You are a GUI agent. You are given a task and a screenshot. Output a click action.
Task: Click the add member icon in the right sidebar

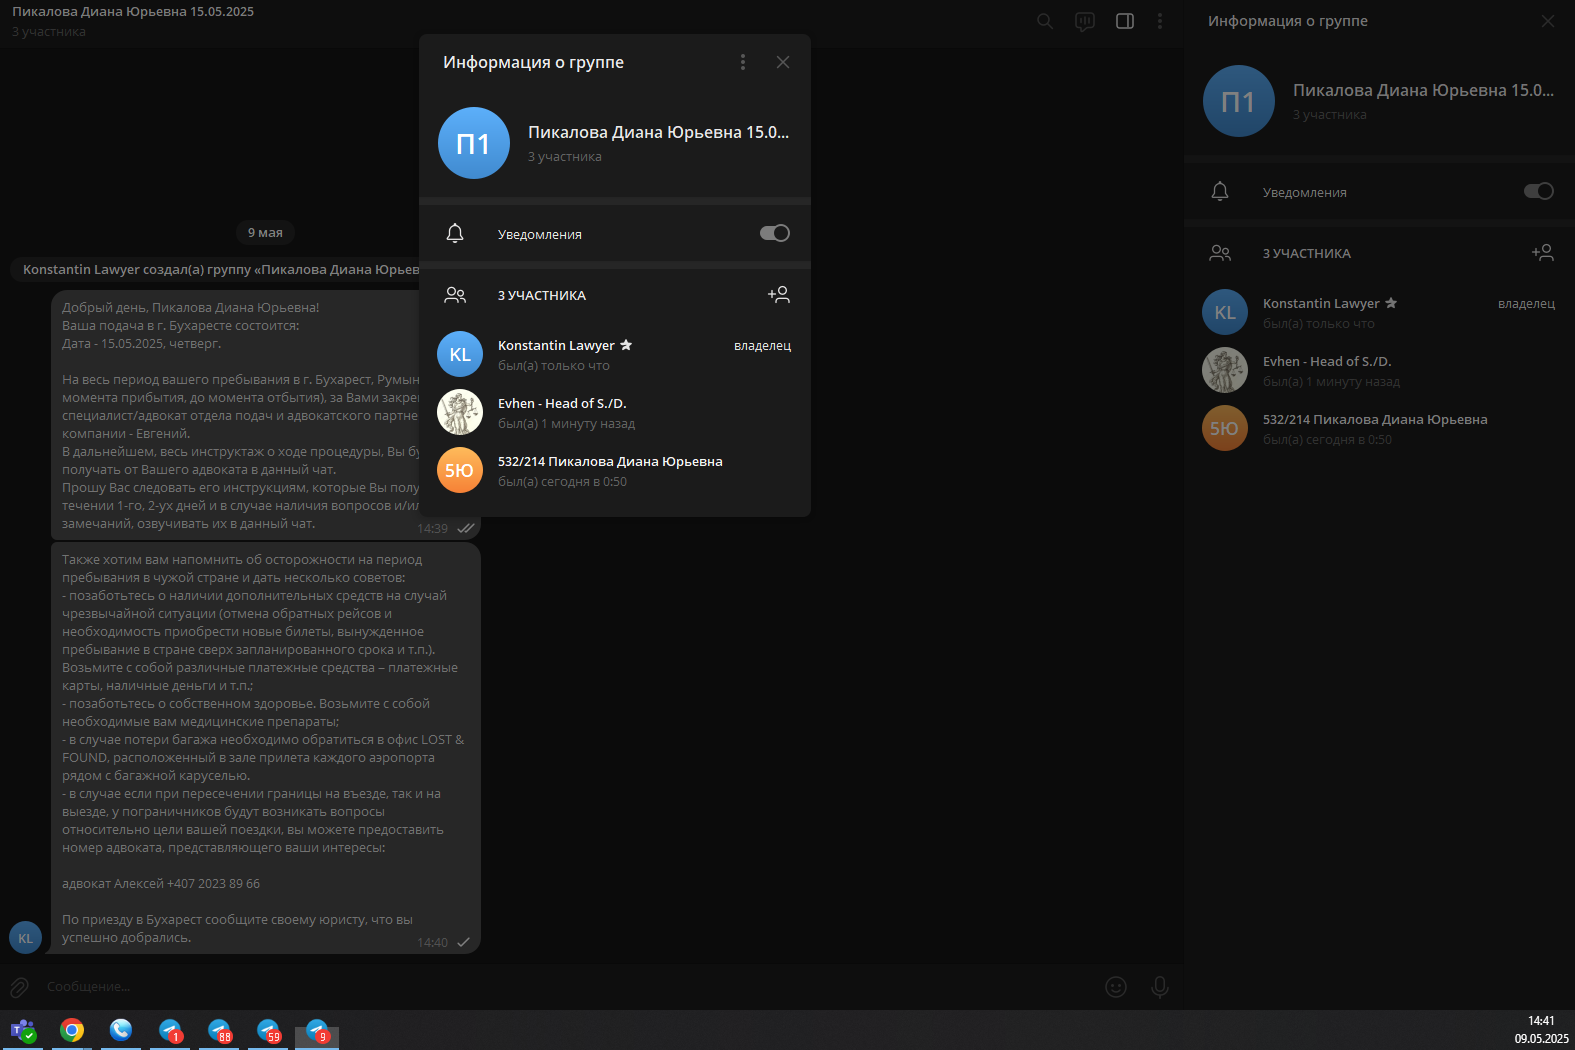tap(1542, 252)
